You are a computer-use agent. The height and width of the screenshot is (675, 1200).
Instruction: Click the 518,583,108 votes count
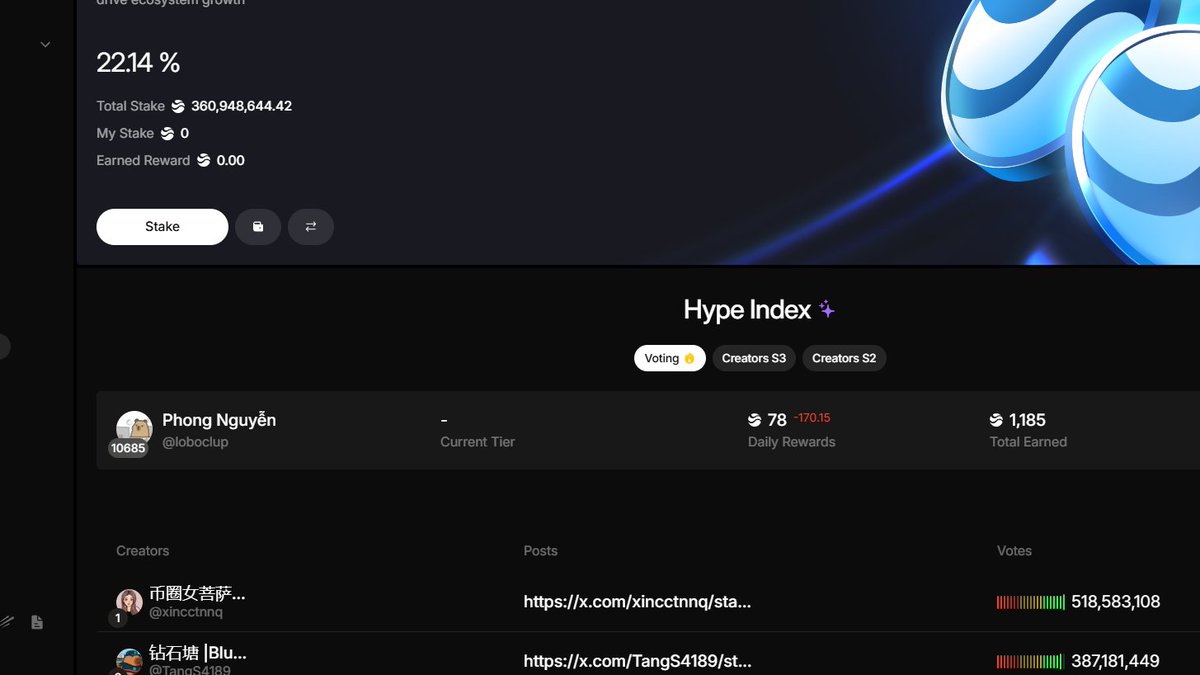[1116, 602]
